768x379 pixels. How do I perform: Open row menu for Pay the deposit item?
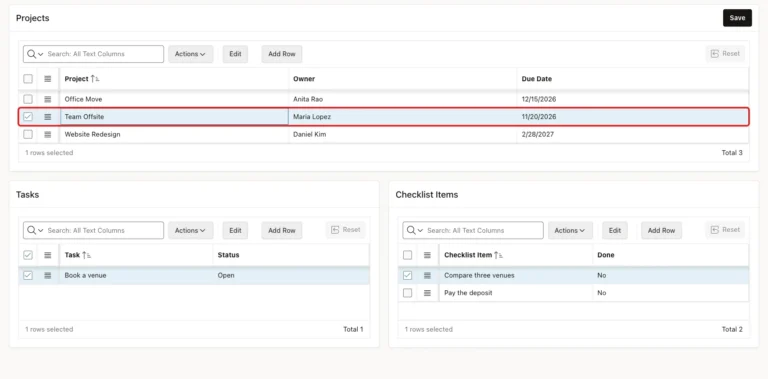pyautogui.click(x=427, y=293)
